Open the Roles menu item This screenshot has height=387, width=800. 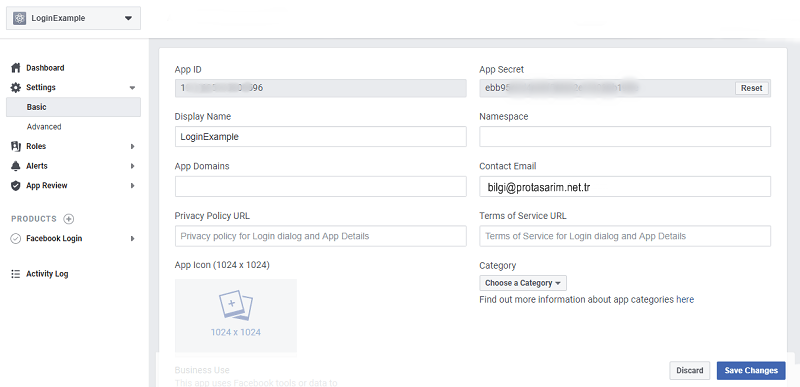coord(36,146)
